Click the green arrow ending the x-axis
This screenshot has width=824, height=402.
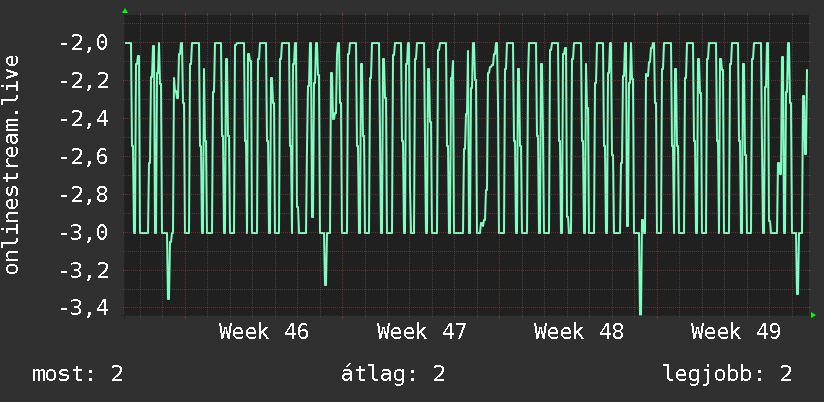813,315
